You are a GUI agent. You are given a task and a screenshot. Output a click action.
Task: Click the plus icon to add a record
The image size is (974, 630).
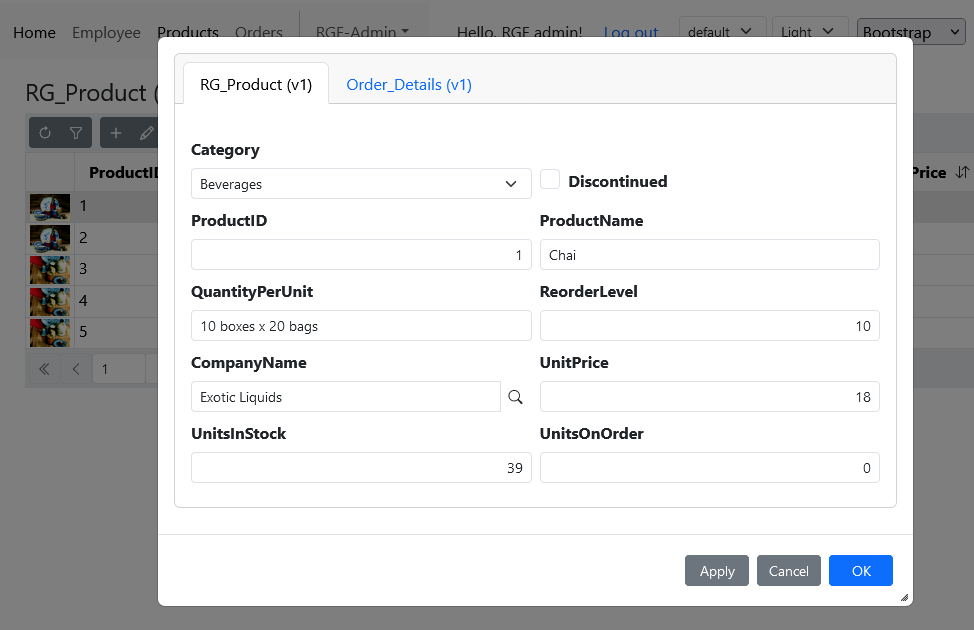coord(116,133)
